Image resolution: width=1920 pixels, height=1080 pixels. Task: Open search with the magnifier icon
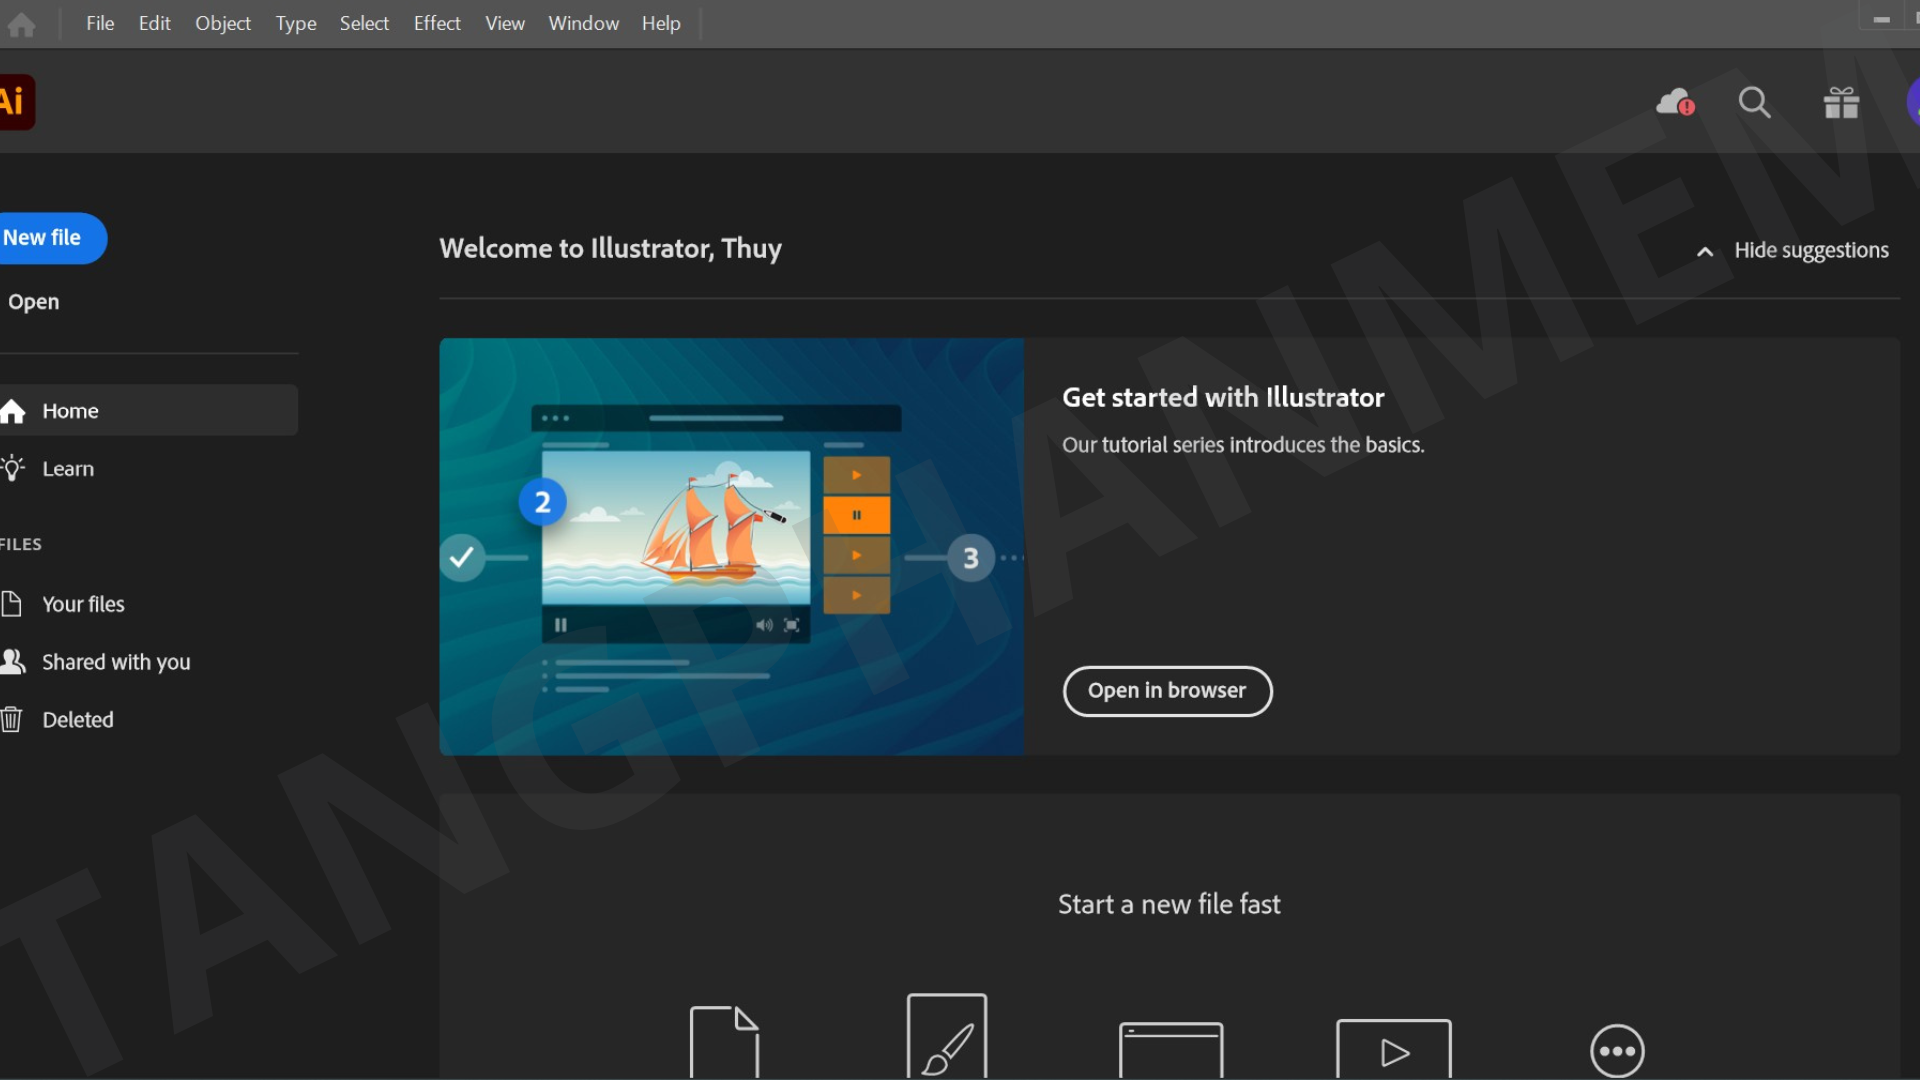pyautogui.click(x=1754, y=102)
